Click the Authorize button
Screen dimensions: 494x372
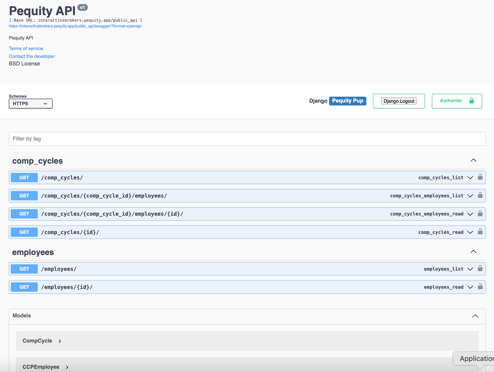click(x=457, y=101)
